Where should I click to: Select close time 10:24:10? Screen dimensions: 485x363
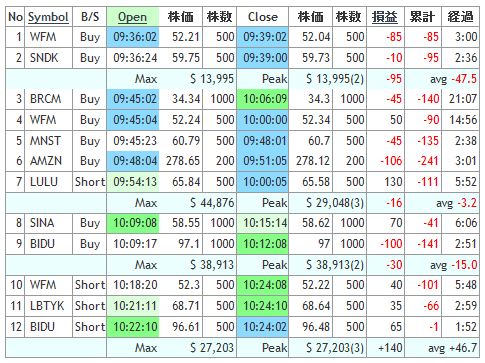pos(265,306)
